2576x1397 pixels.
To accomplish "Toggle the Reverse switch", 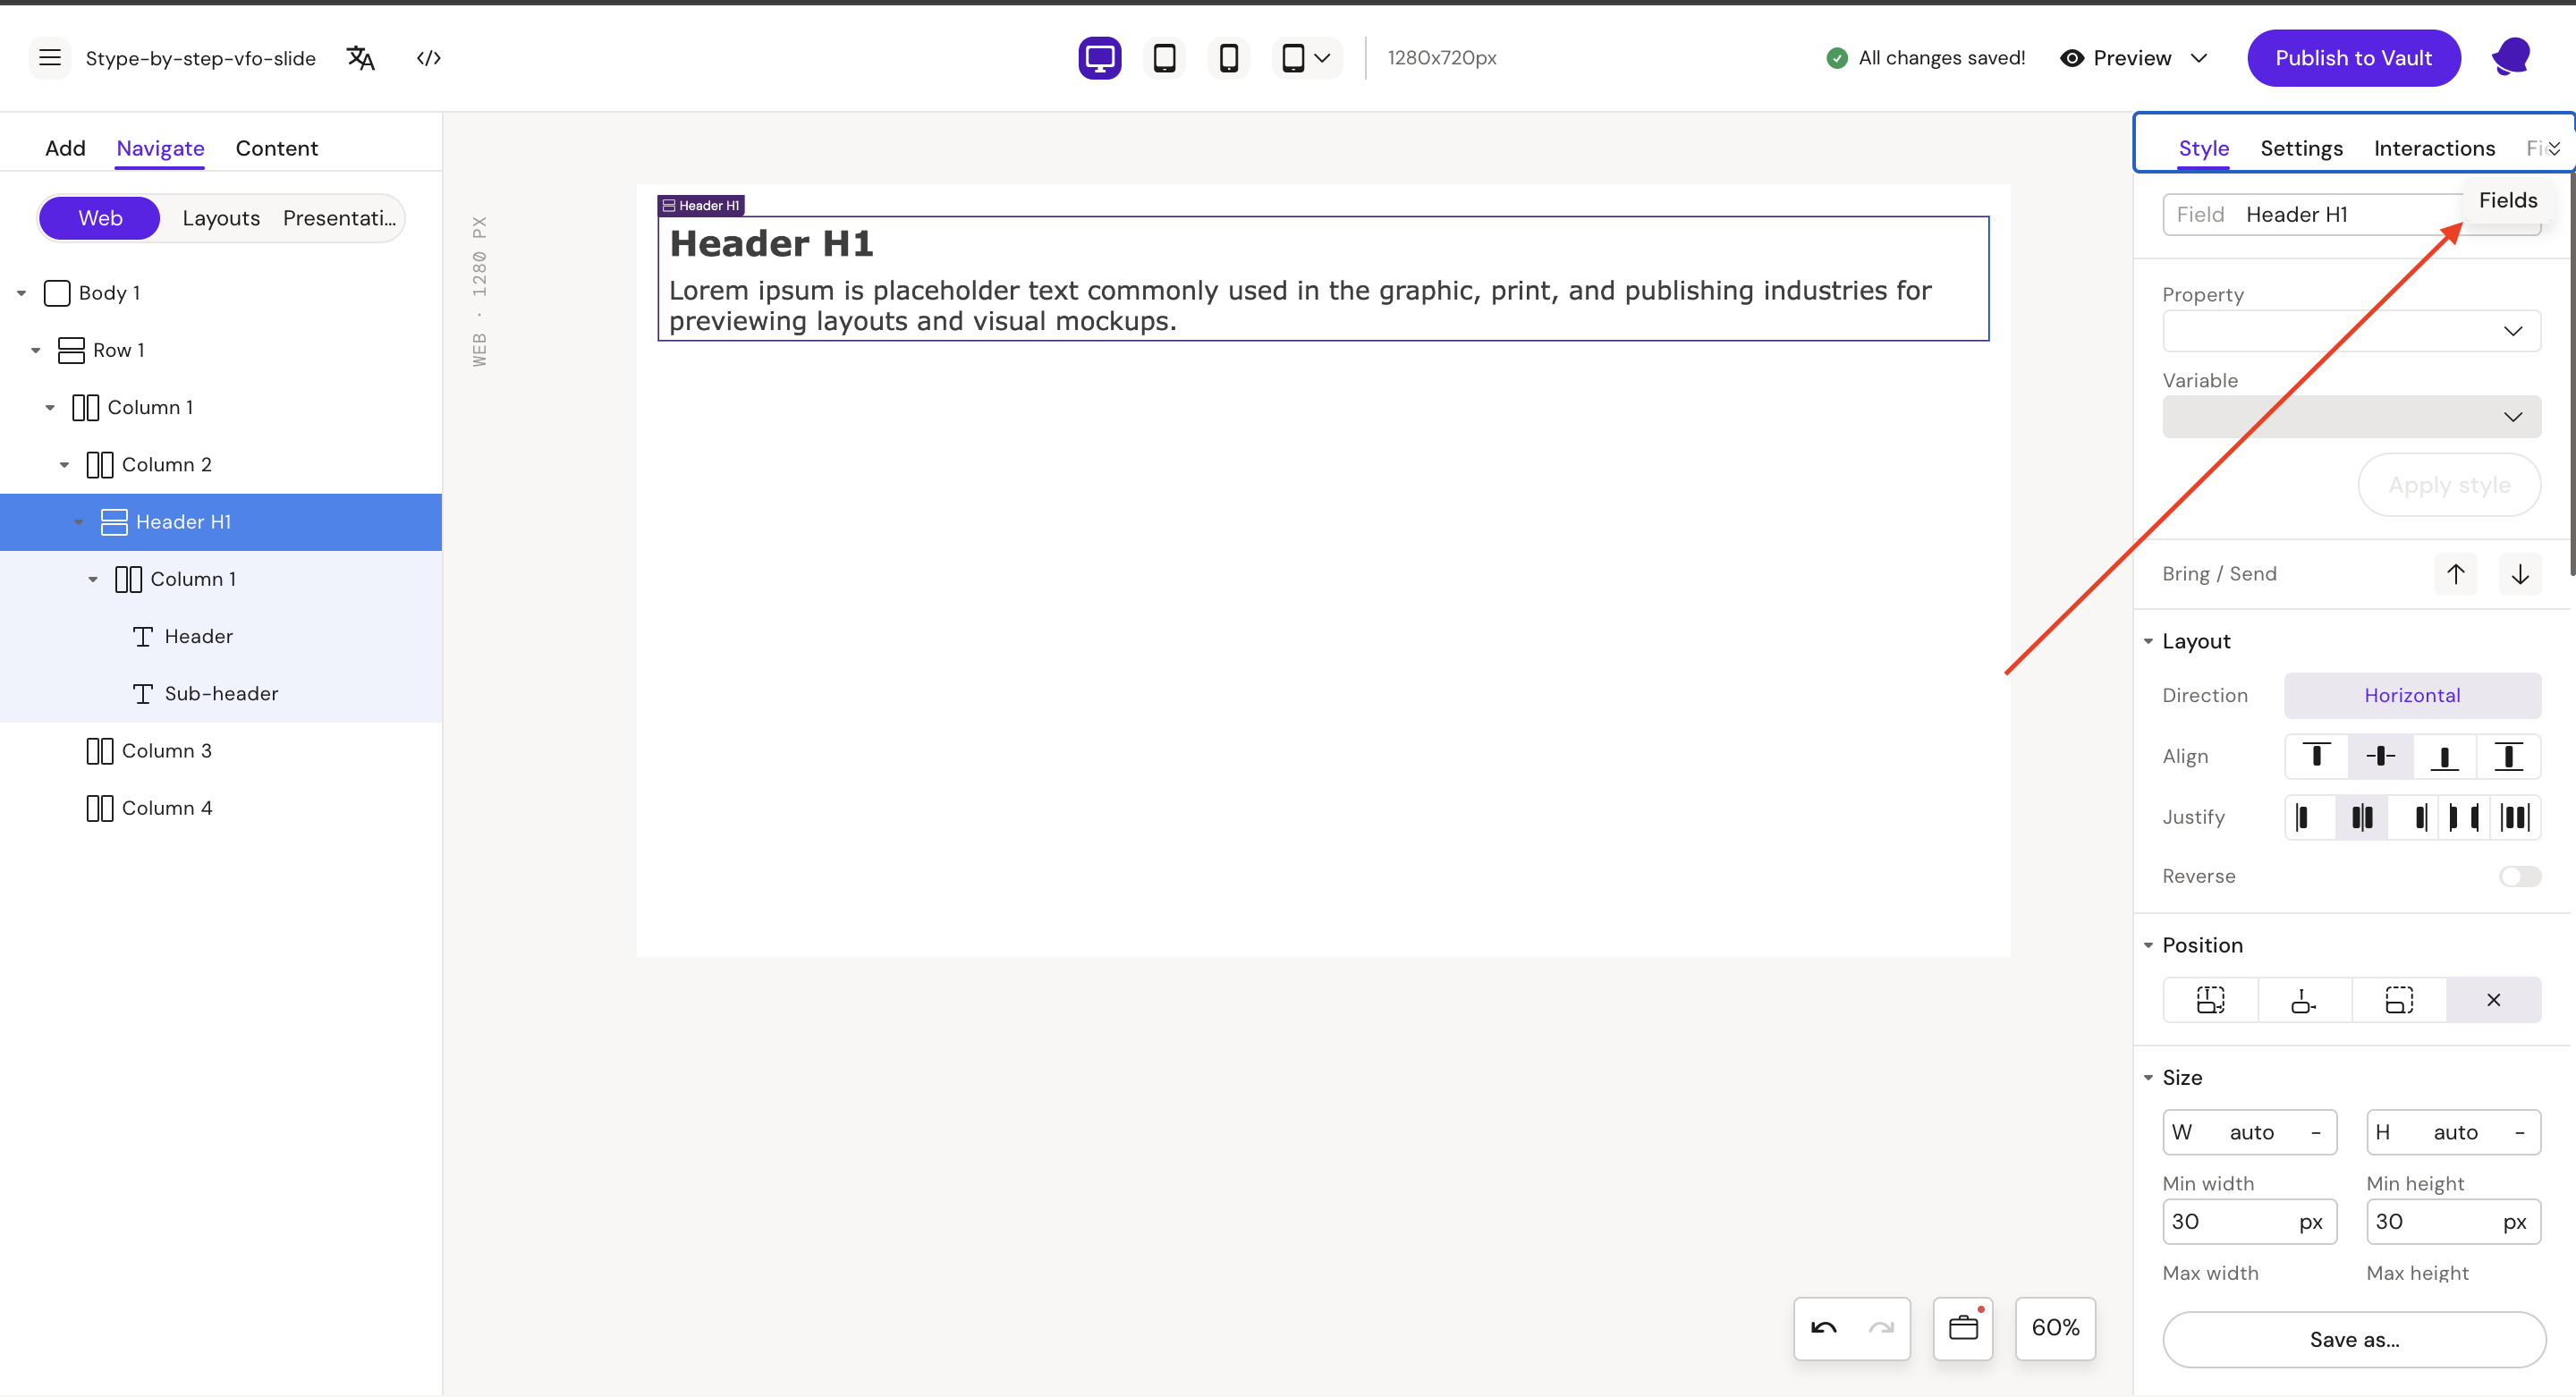I will click(2520, 877).
